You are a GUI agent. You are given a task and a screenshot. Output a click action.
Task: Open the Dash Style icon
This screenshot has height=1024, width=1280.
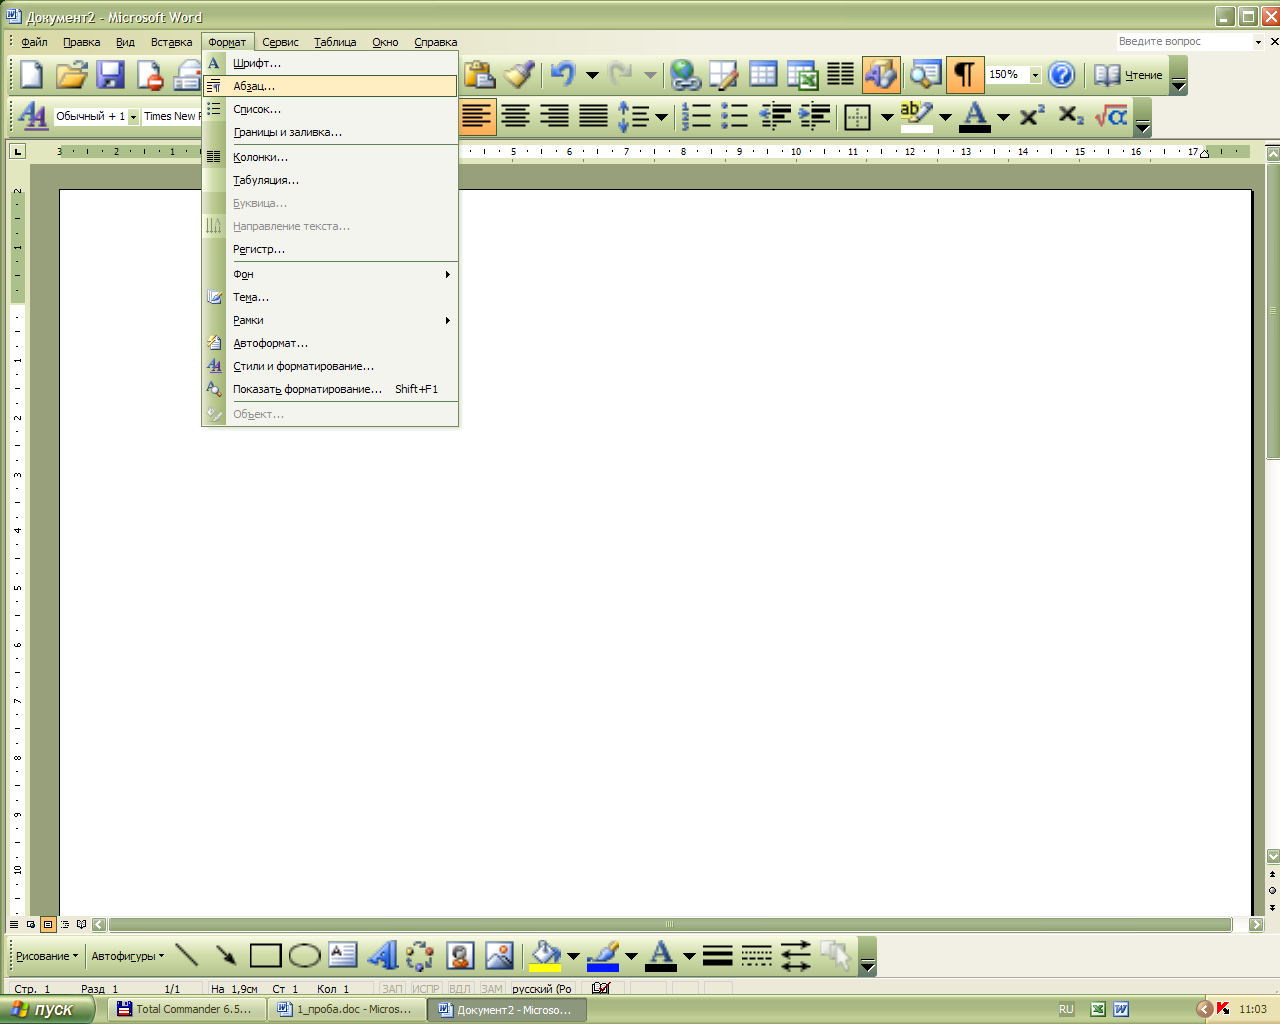(756, 956)
